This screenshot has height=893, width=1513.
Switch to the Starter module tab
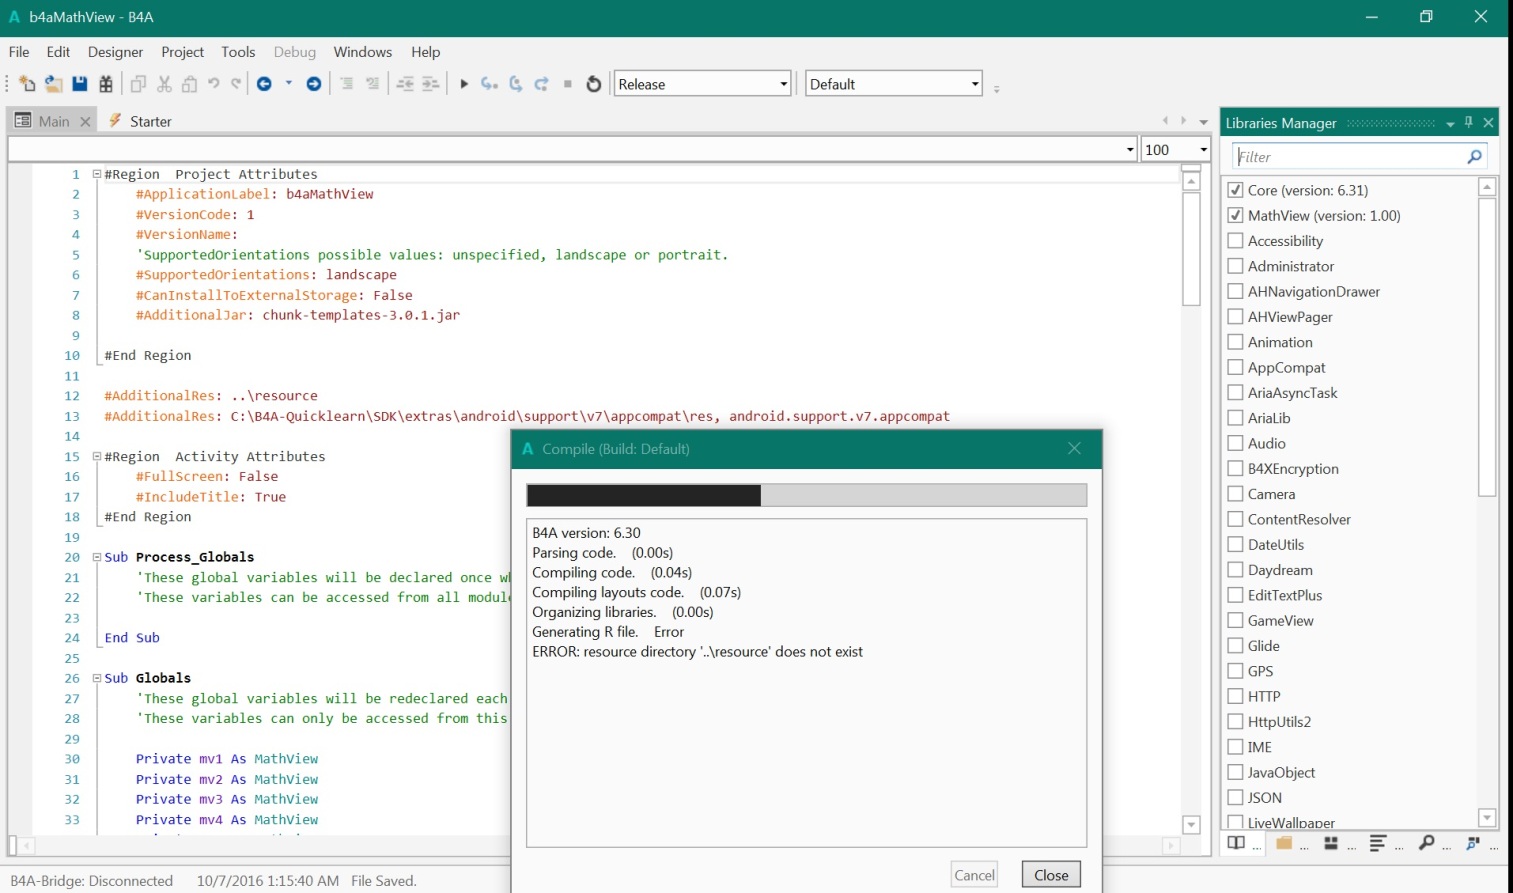click(150, 121)
